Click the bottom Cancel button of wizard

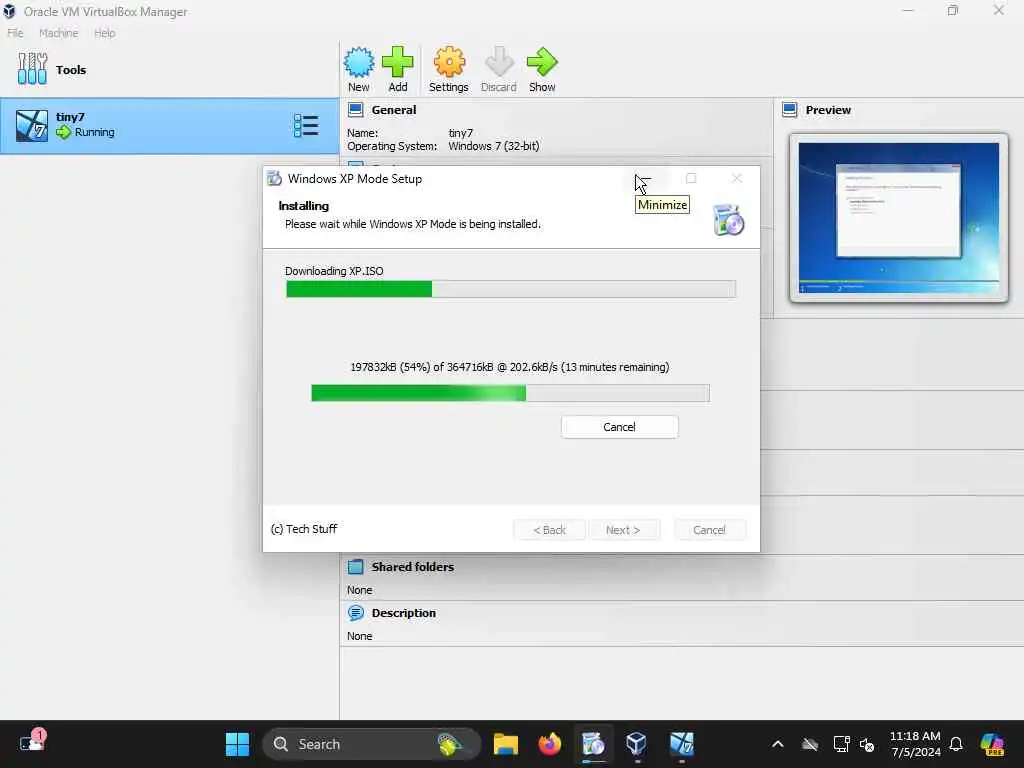[709, 530]
